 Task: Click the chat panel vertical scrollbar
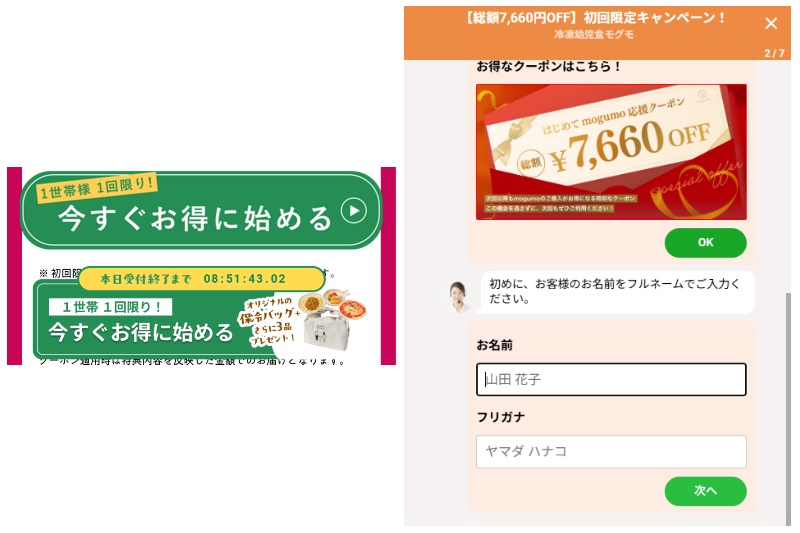tap(788, 408)
